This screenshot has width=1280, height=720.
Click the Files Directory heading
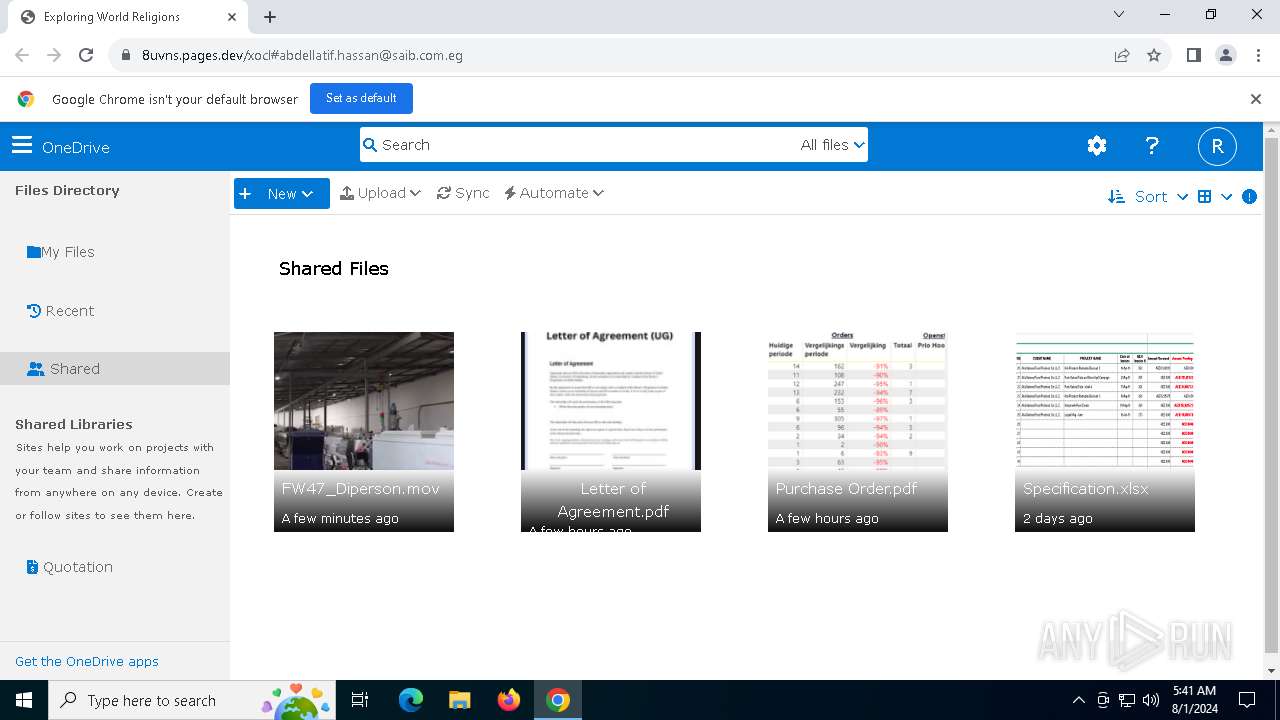[x=67, y=190]
